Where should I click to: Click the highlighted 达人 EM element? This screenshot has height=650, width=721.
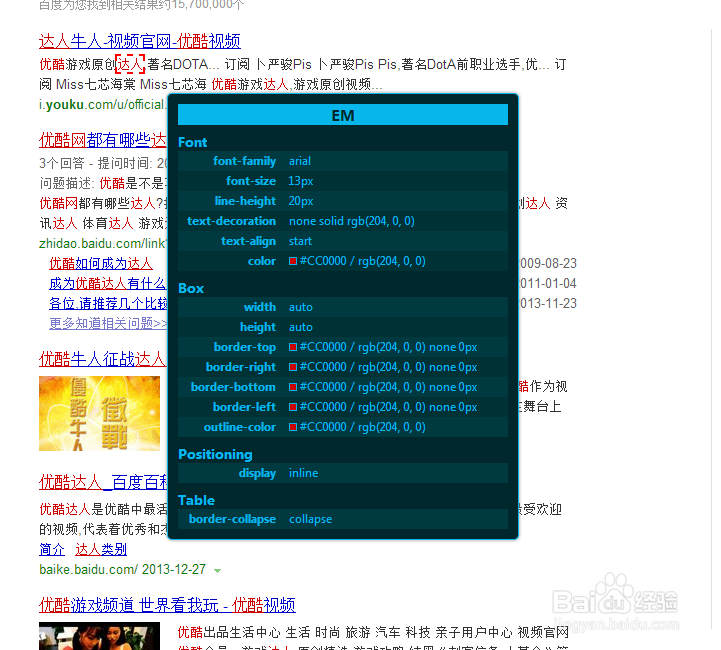[130, 64]
